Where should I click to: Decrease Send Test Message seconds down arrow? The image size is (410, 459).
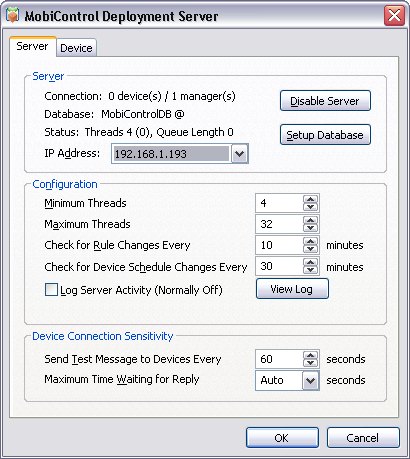pos(310,363)
